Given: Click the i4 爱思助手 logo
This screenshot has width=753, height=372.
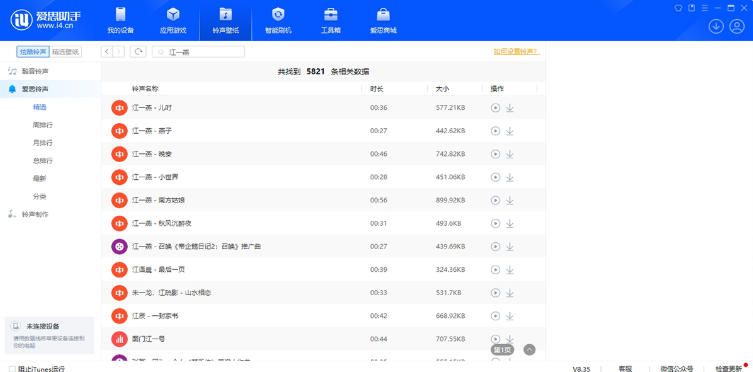Looking at the screenshot, I should click(x=46, y=20).
